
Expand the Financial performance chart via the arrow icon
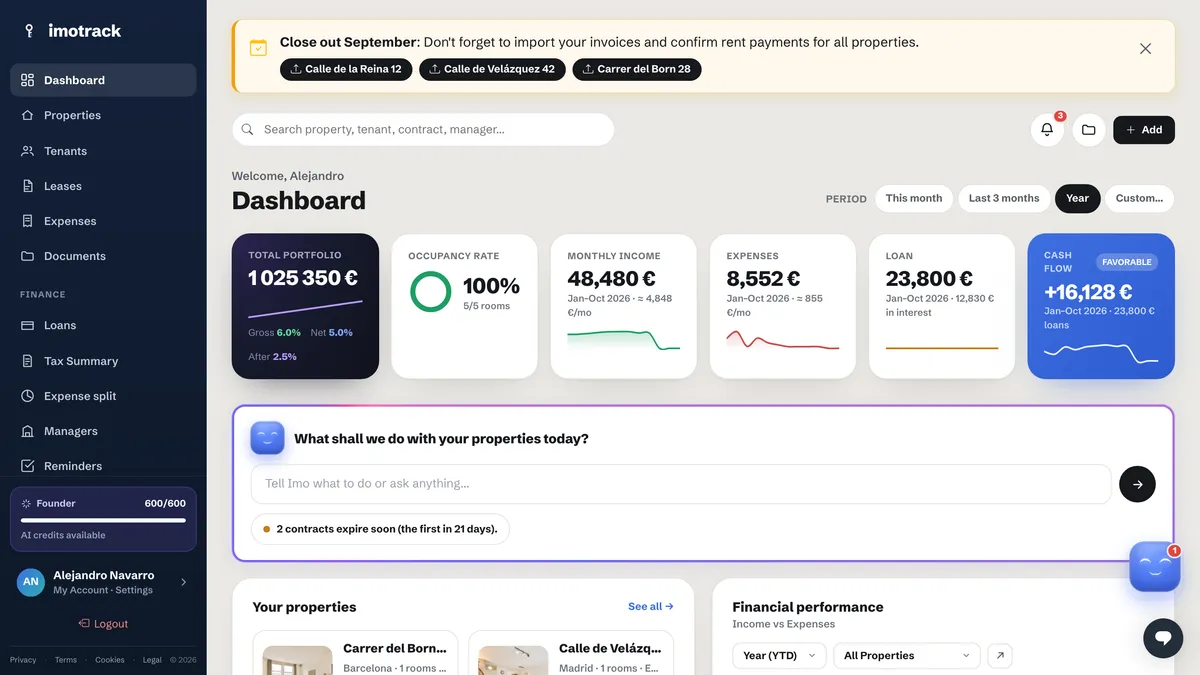pos(1000,656)
